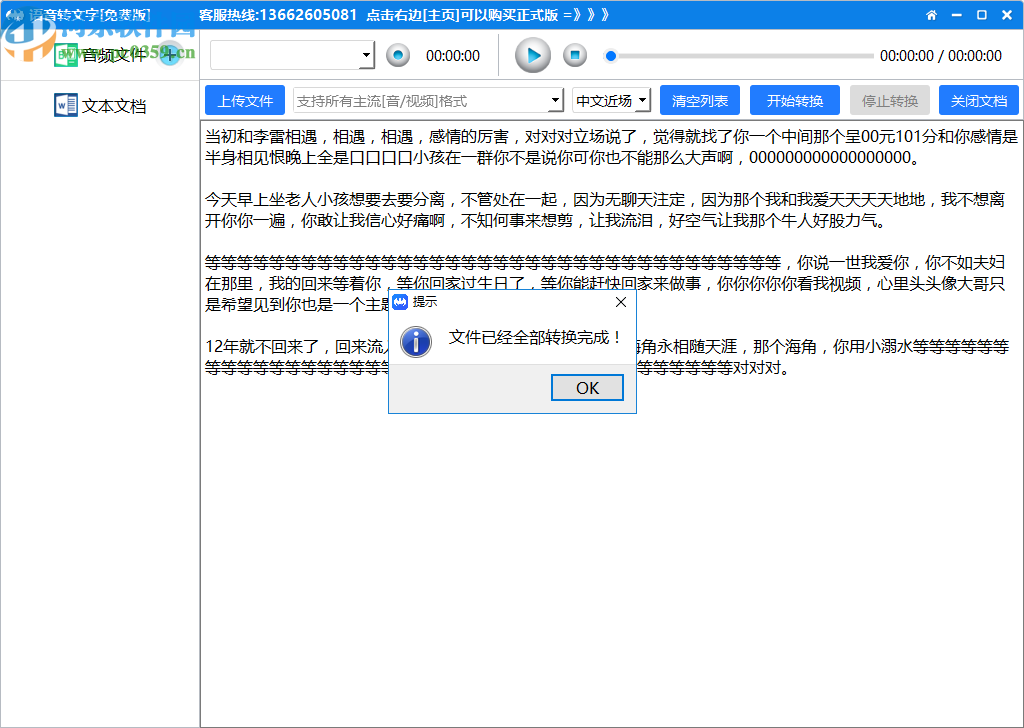The width and height of the screenshot is (1024, 728).
Task: Click 清空列表 to clear the list
Action: click(x=700, y=100)
